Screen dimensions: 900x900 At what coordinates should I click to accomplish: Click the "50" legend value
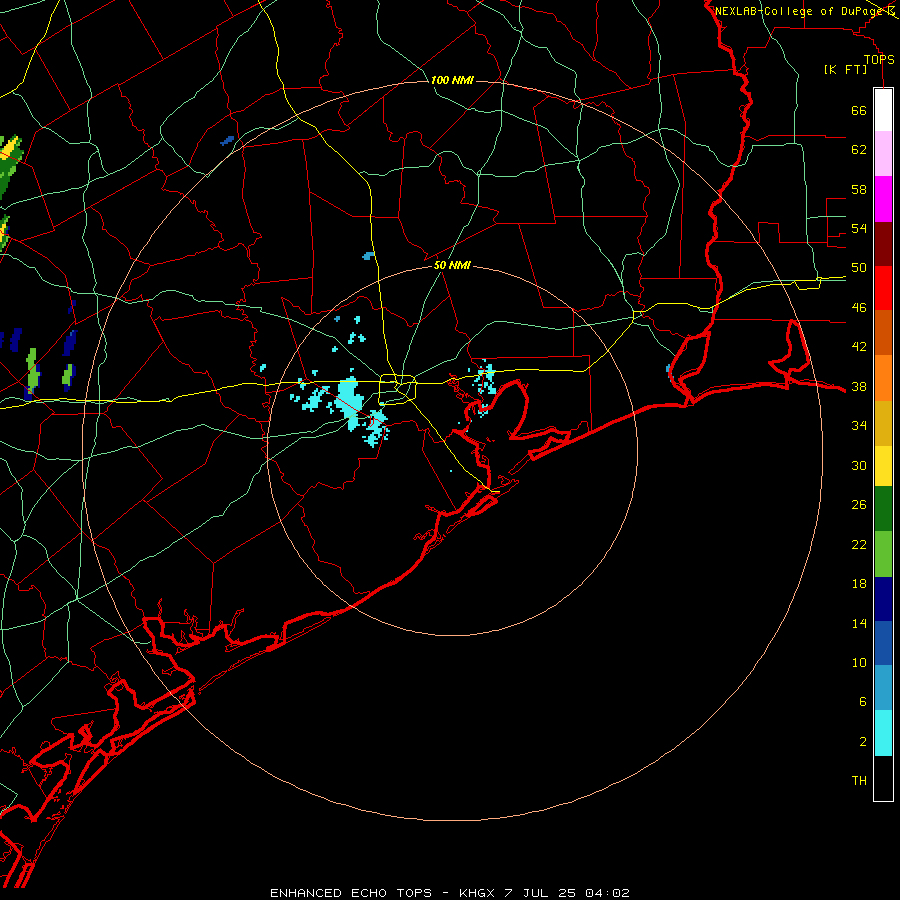(x=859, y=268)
